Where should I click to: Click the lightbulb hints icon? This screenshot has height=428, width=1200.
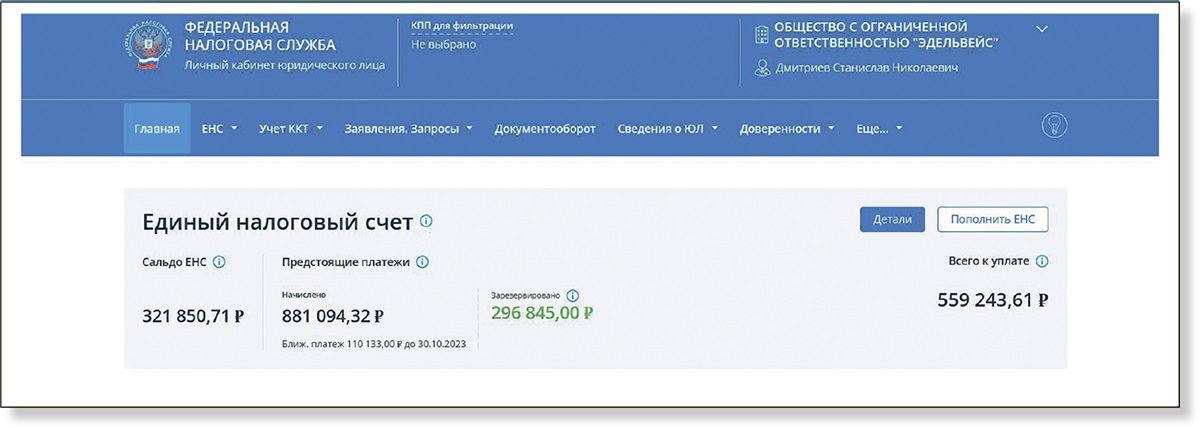click(x=1054, y=125)
